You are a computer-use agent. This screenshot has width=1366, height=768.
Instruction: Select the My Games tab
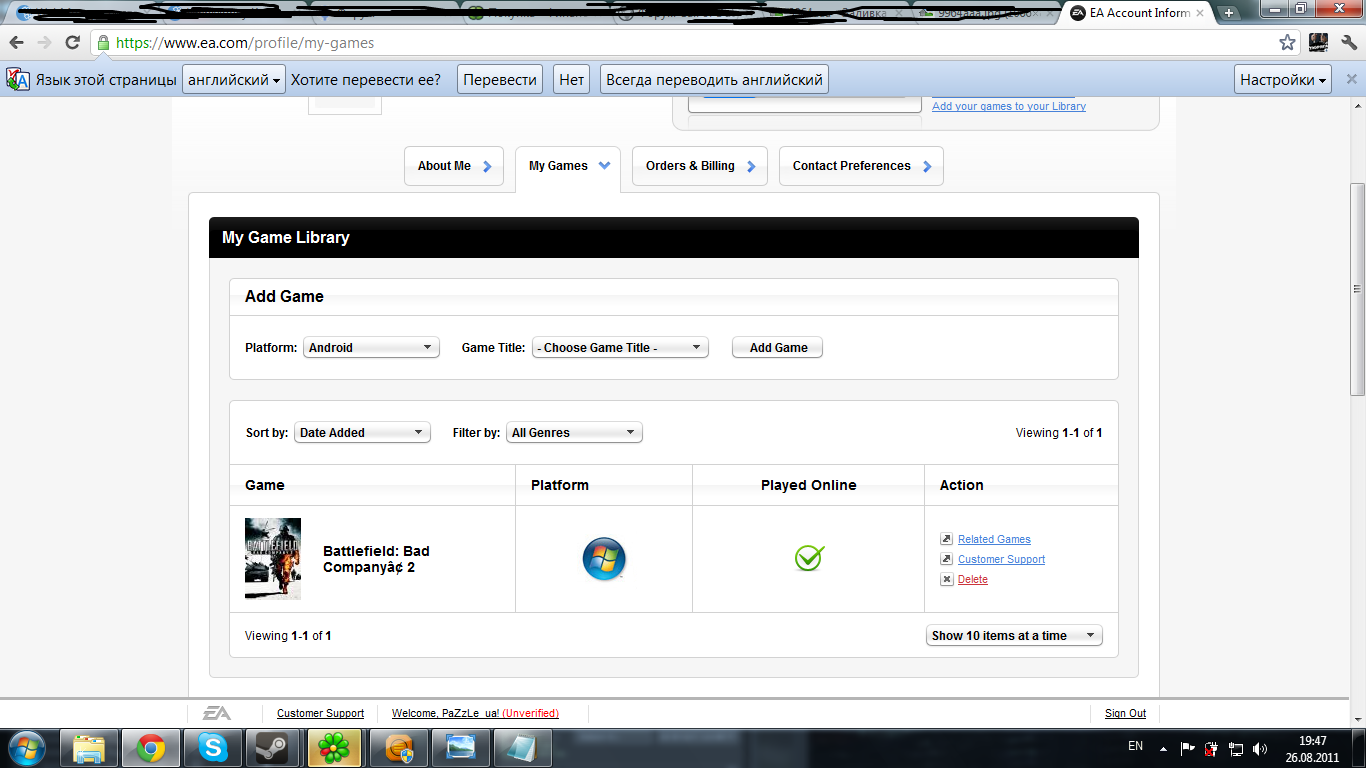click(568, 166)
